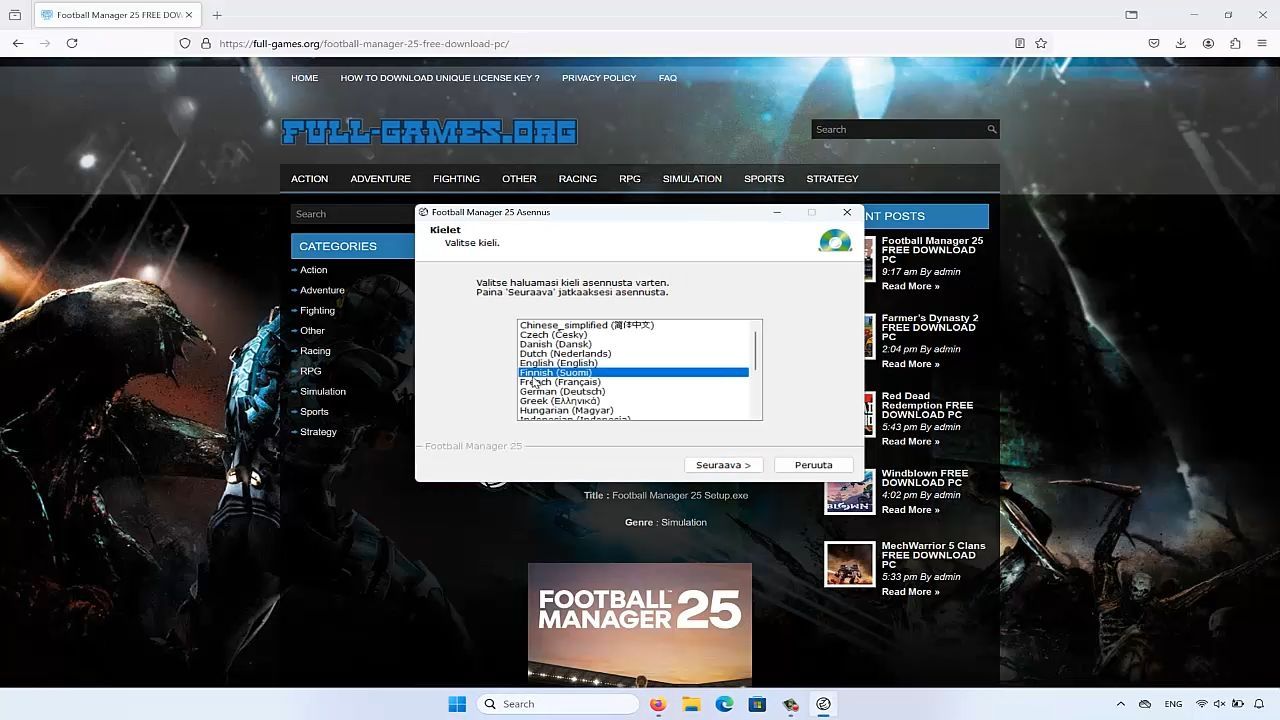The height and width of the screenshot is (720, 1280).
Task: Open the Firefox application hamburger menu
Action: (1262, 43)
